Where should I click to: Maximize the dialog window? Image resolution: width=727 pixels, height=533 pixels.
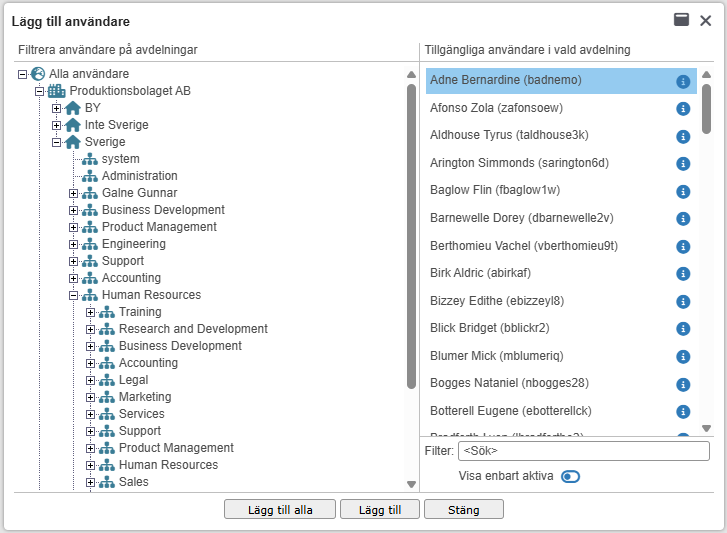click(682, 20)
